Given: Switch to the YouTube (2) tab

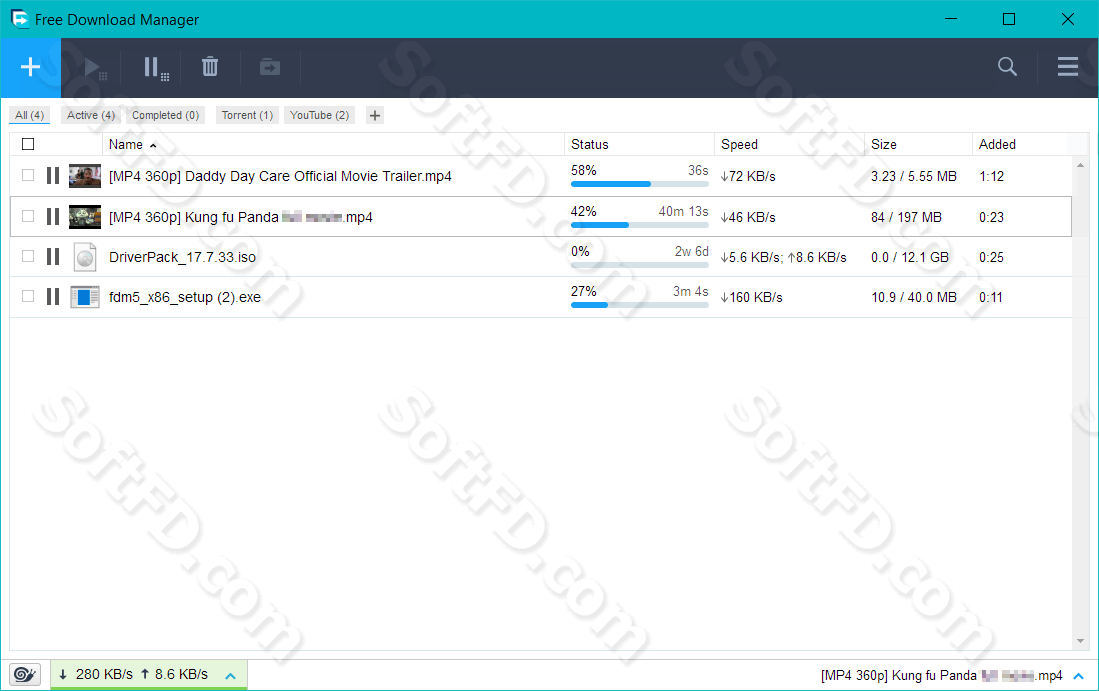Looking at the screenshot, I should [x=320, y=115].
